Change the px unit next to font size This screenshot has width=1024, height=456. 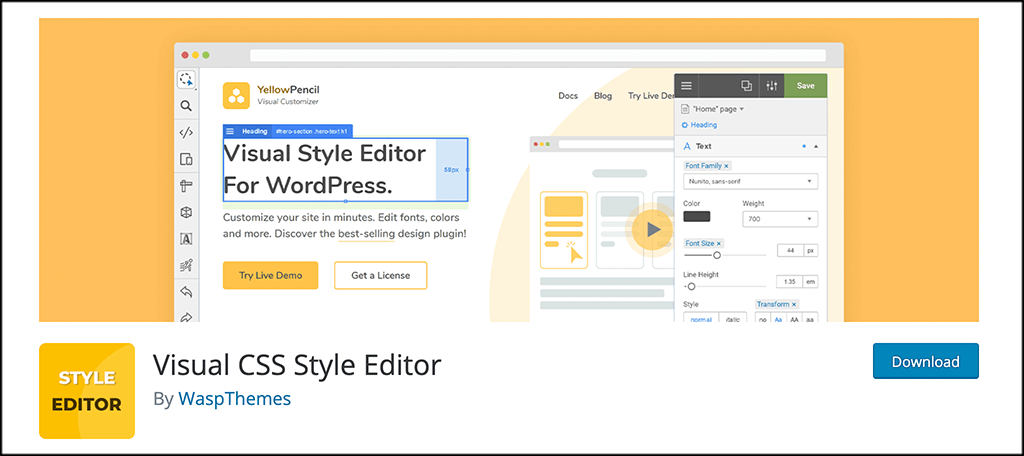[810, 250]
